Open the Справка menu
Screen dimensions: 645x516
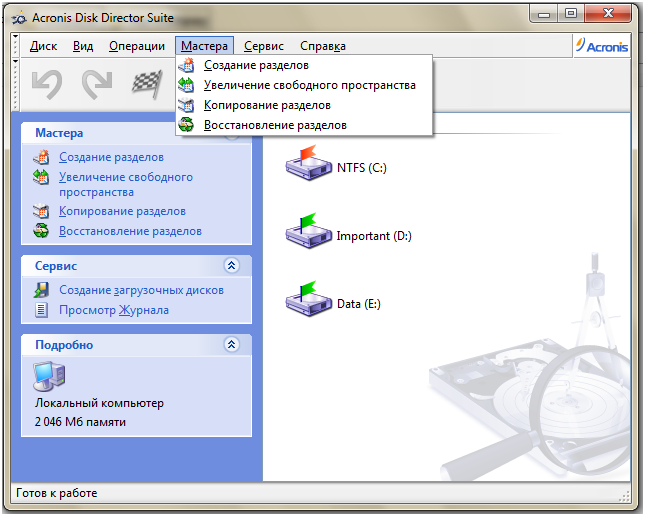323,46
